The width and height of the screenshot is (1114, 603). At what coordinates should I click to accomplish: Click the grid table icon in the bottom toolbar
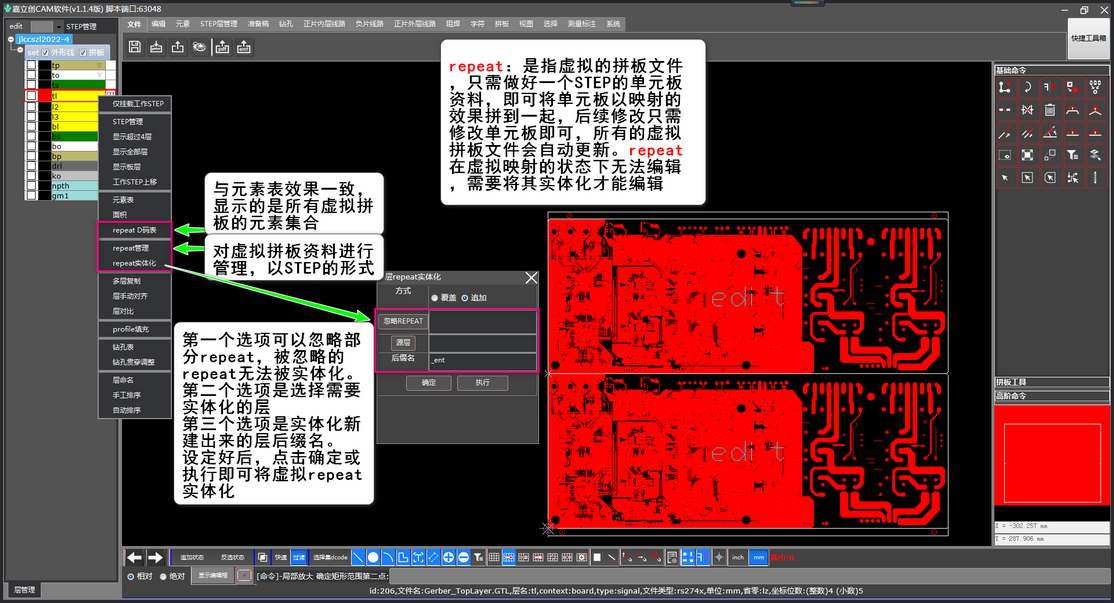point(494,558)
